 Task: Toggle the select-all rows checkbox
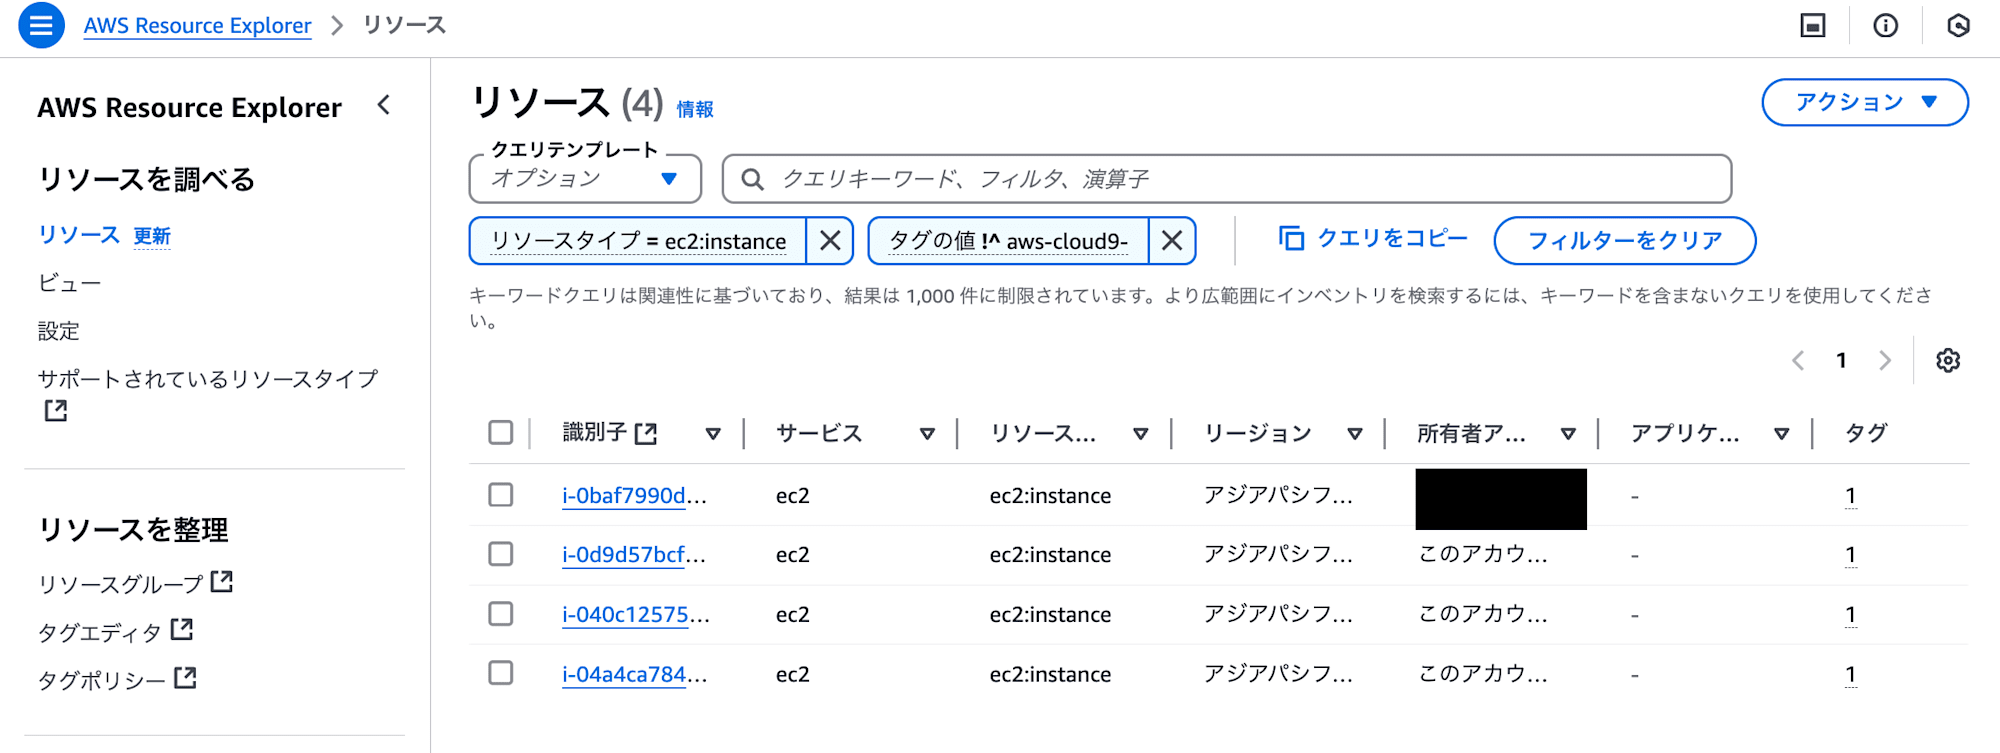[501, 432]
